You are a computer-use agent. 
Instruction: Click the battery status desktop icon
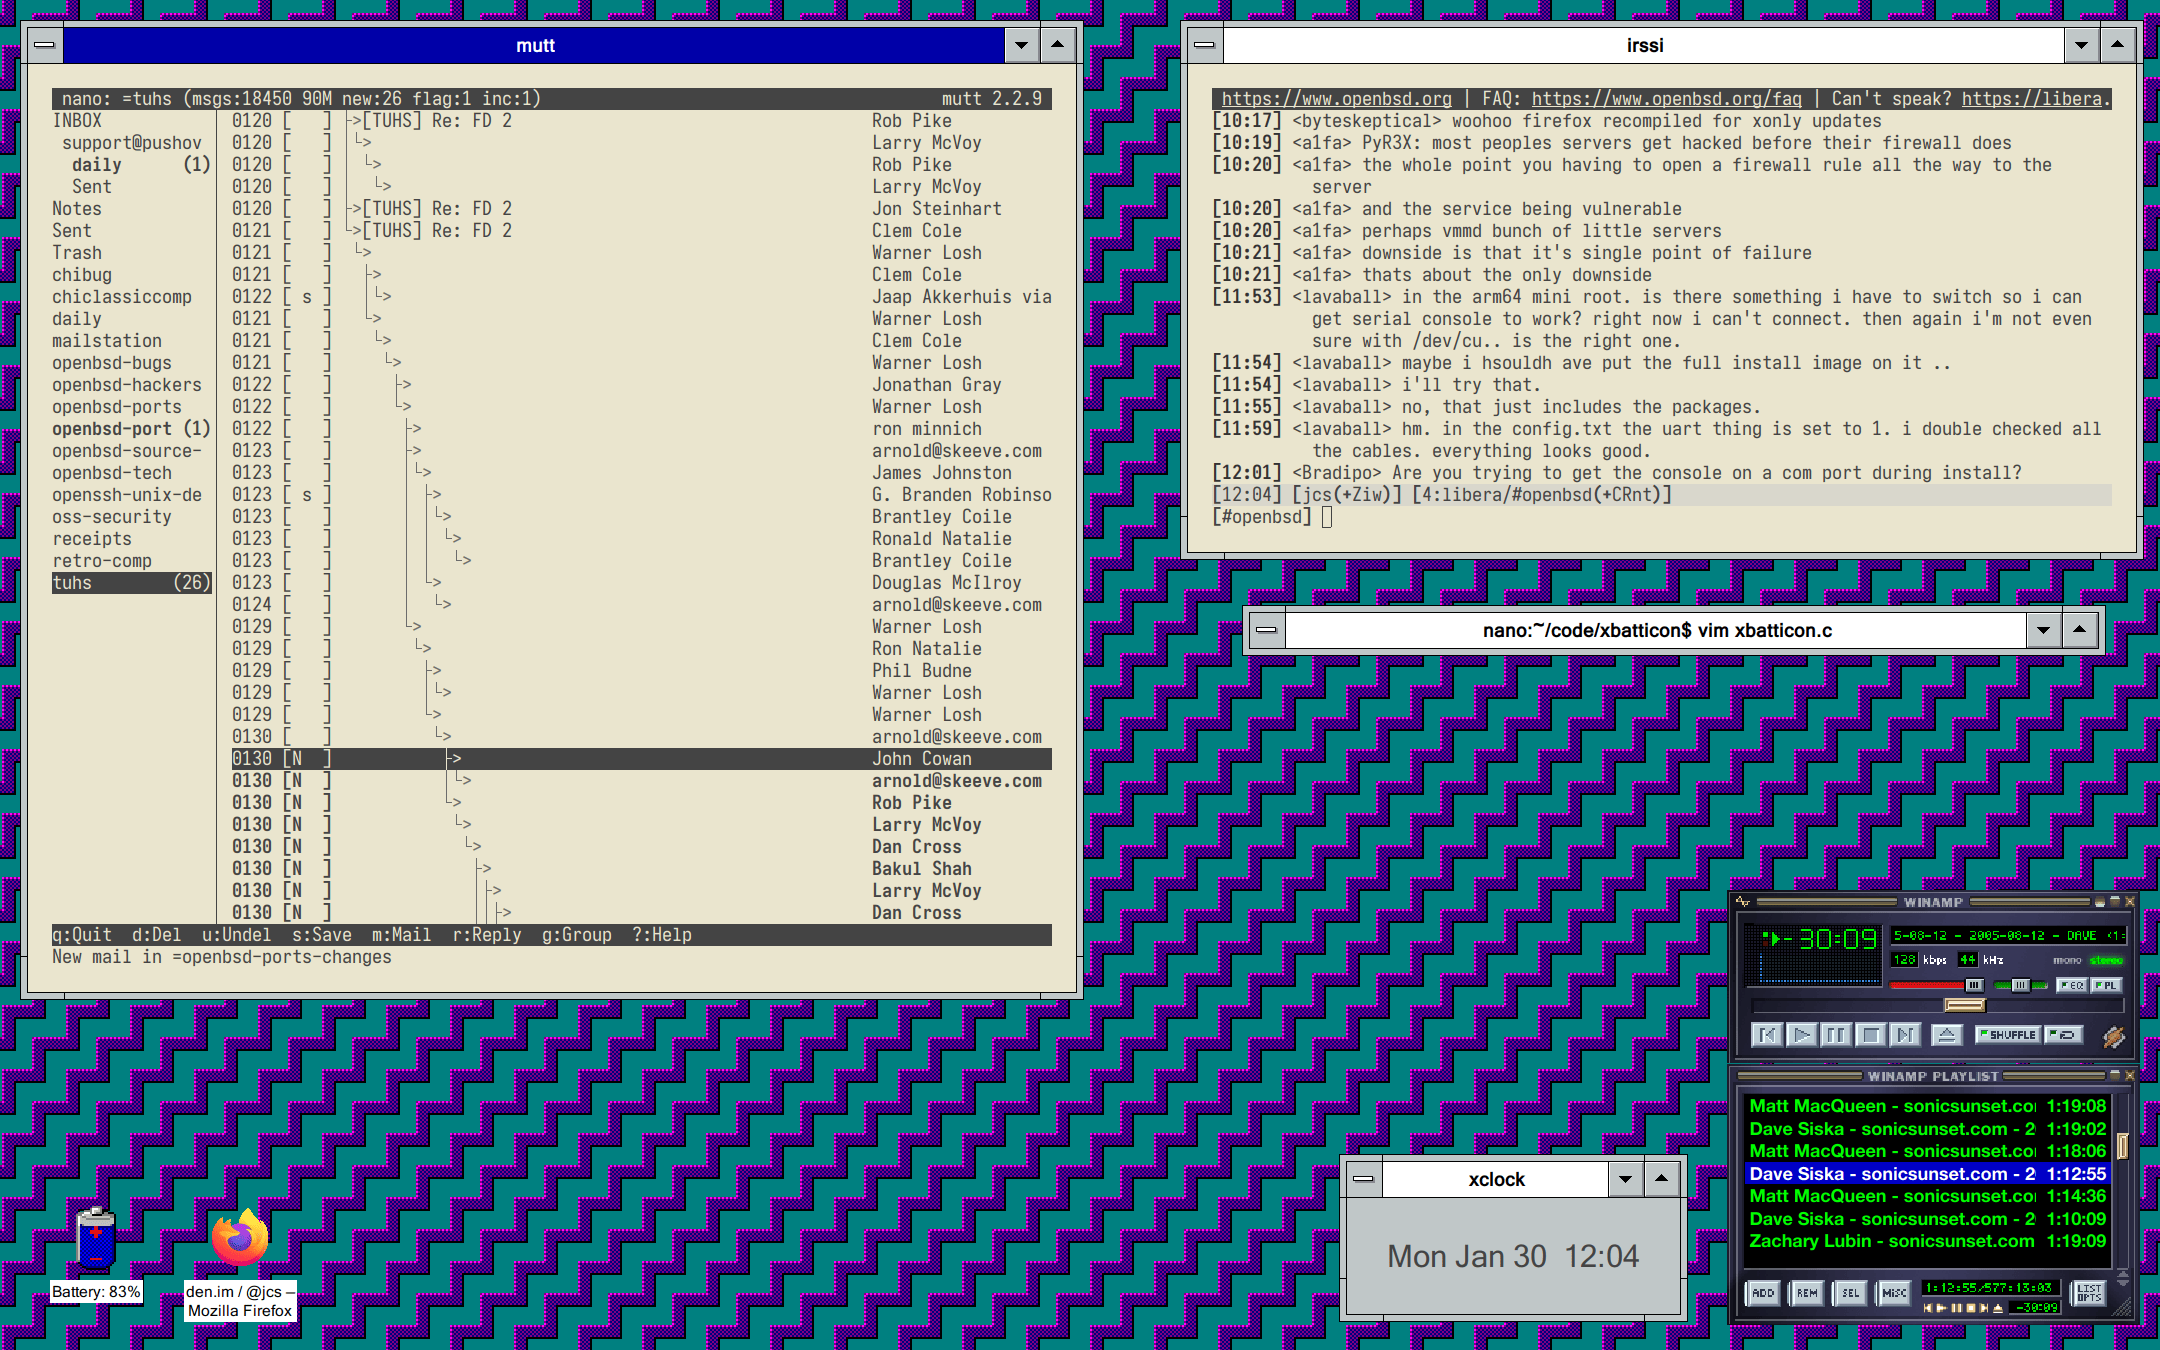click(96, 1238)
